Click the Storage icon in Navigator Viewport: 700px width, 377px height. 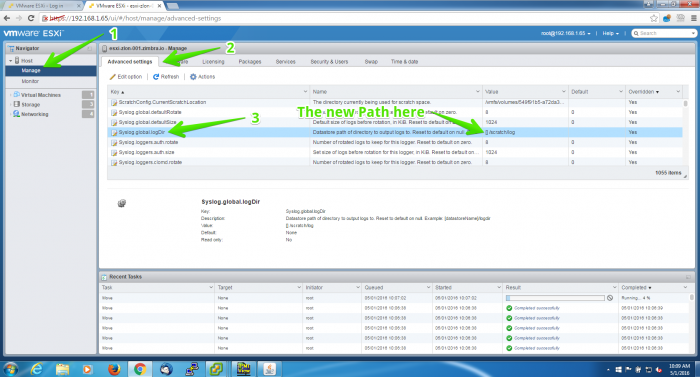click(17, 104)
